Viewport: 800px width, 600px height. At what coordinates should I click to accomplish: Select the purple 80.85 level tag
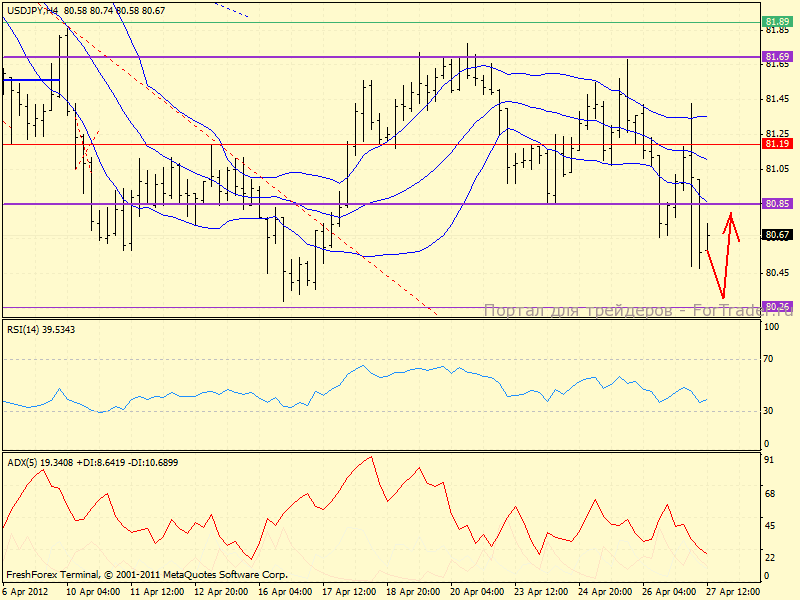coord(777,204)
